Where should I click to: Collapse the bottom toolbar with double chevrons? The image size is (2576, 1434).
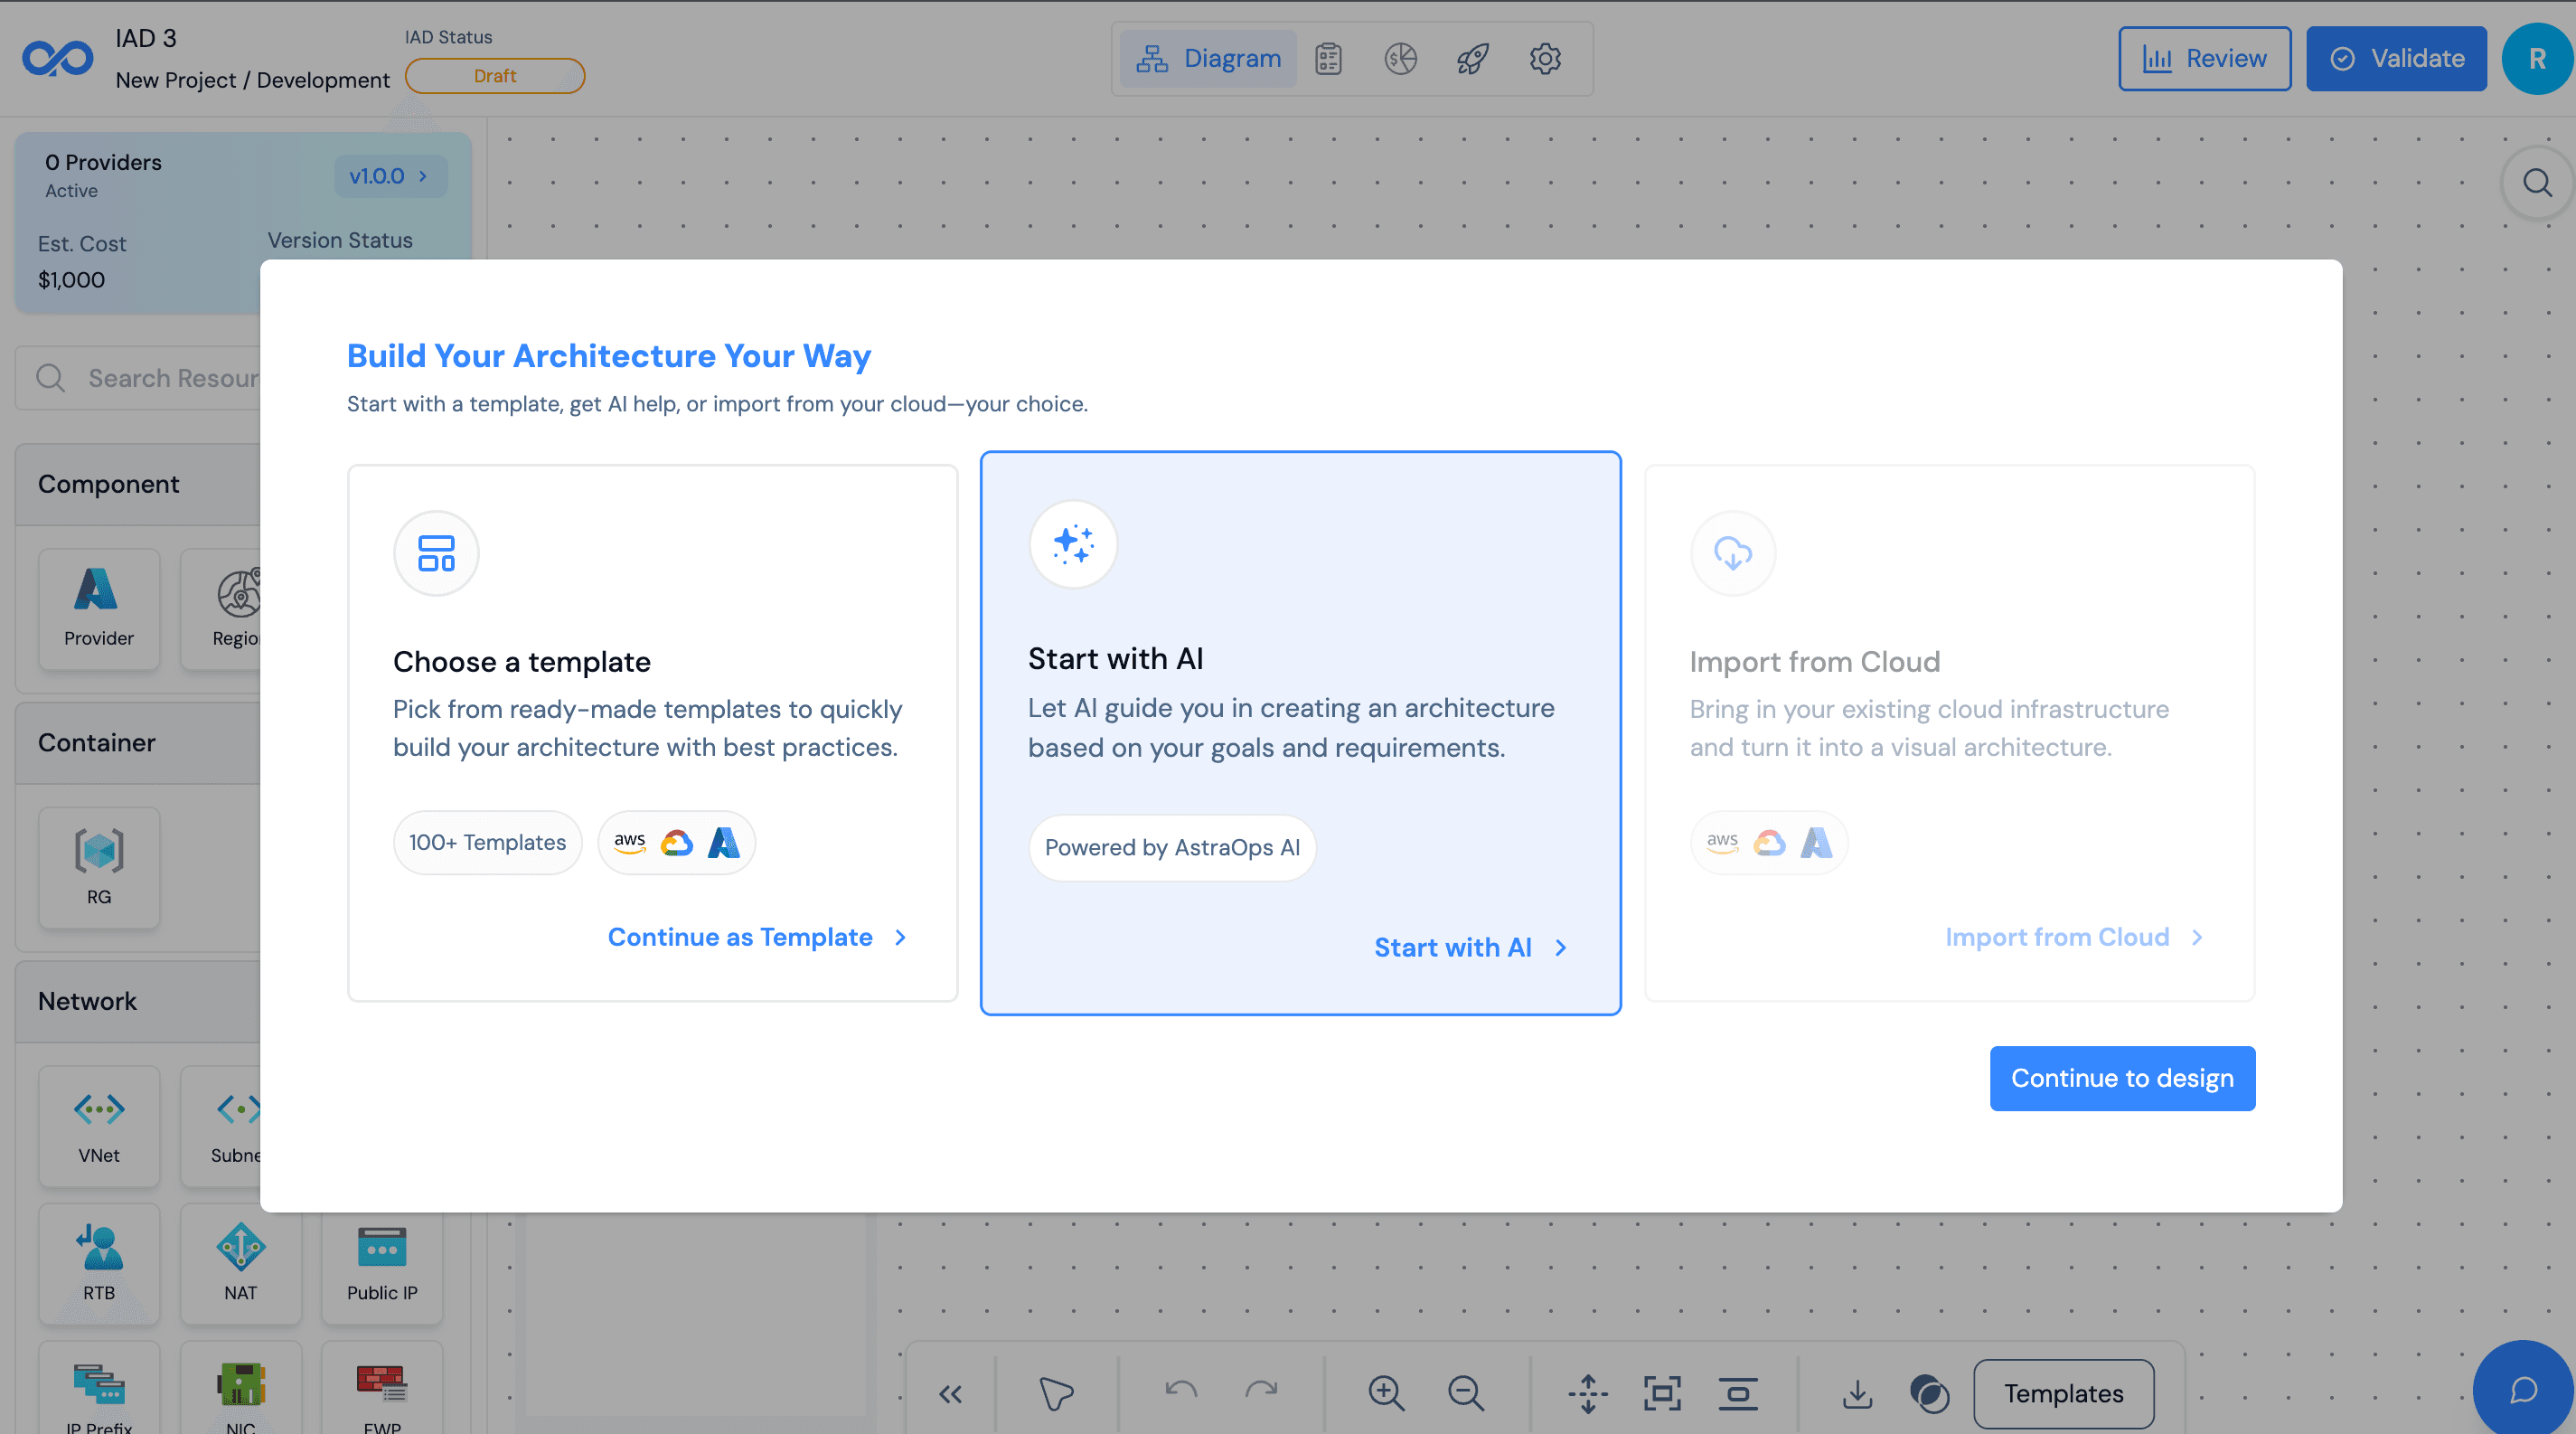pyautogui.click(x=950, y=1393)
